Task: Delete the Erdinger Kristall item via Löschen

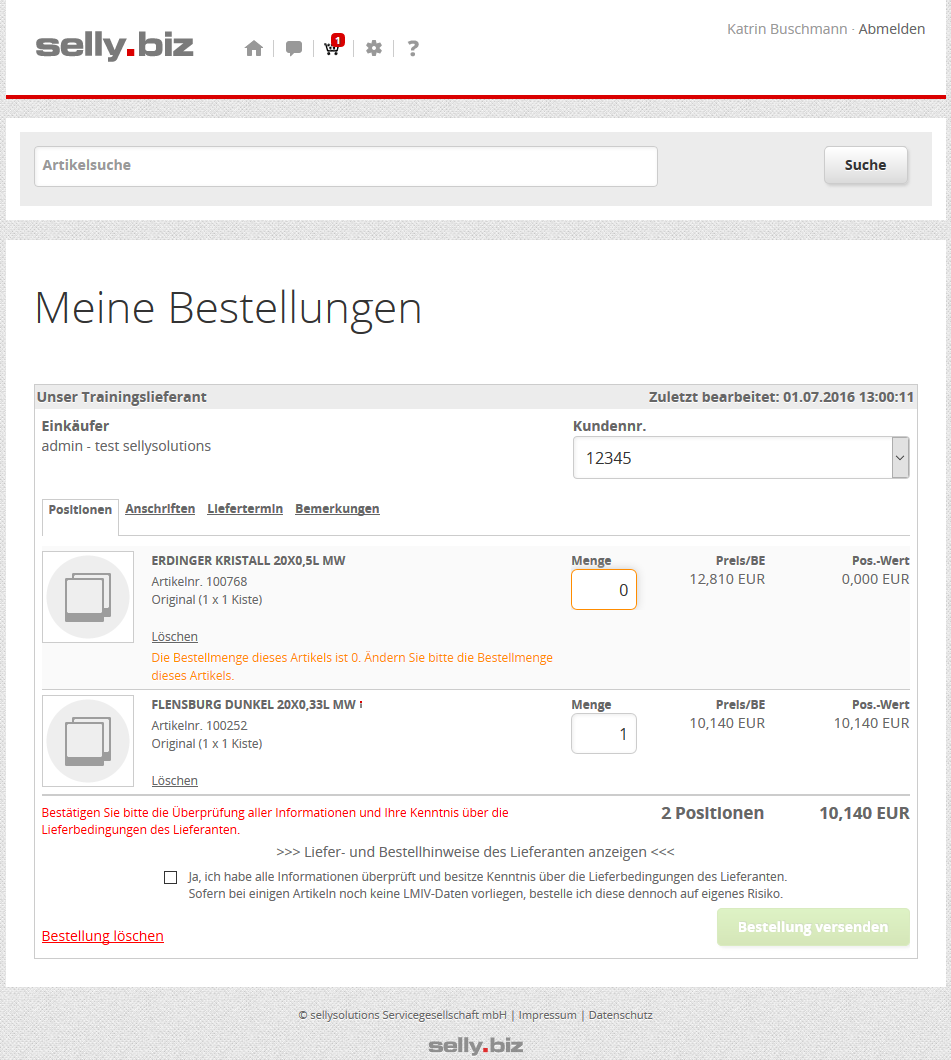Action: (x=175, y=637)
